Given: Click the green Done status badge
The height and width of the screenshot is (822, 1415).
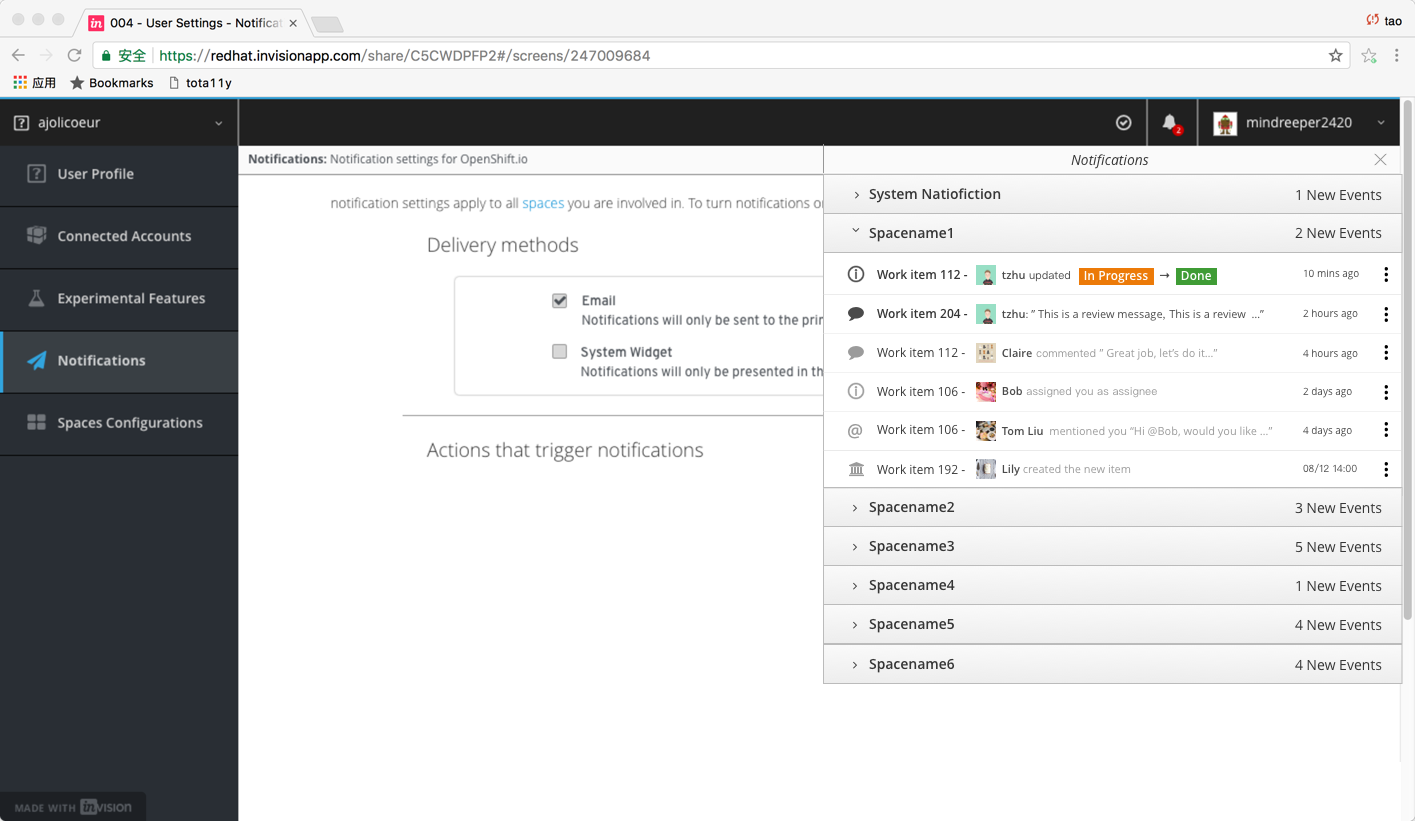Looking at the screenshot, I should [x=1196, y=275].
